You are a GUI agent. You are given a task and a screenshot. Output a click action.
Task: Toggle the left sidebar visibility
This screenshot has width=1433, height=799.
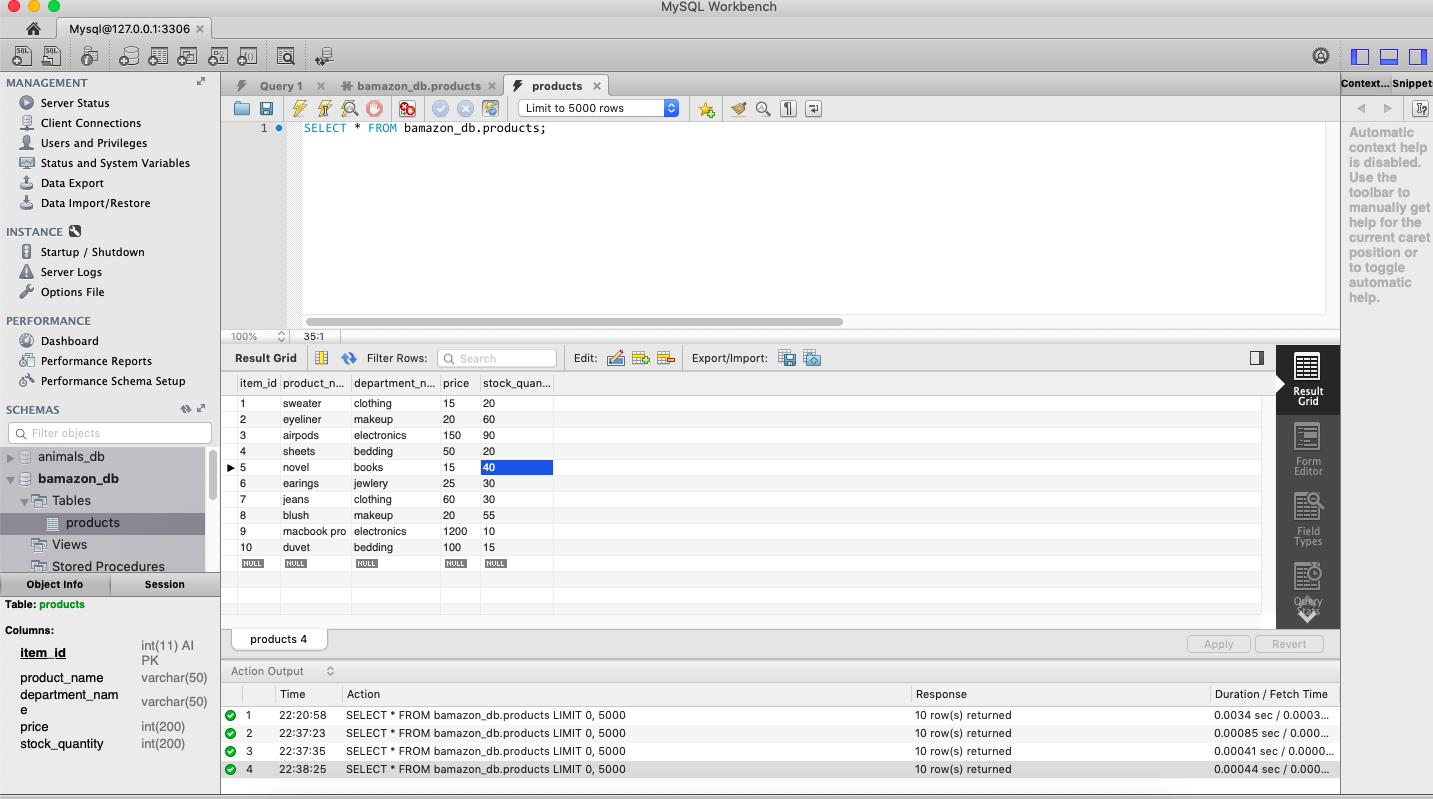point(1360,56)
